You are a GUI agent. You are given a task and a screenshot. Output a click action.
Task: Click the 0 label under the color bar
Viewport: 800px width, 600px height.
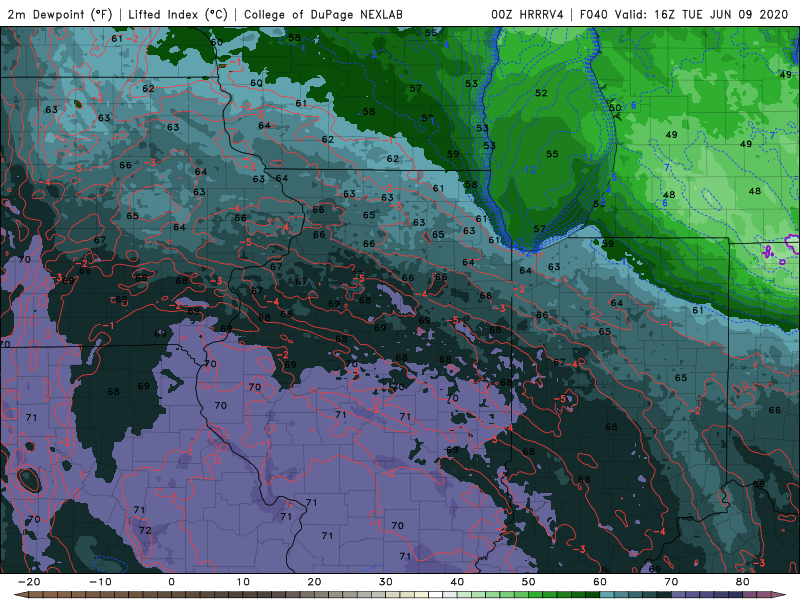171,582
